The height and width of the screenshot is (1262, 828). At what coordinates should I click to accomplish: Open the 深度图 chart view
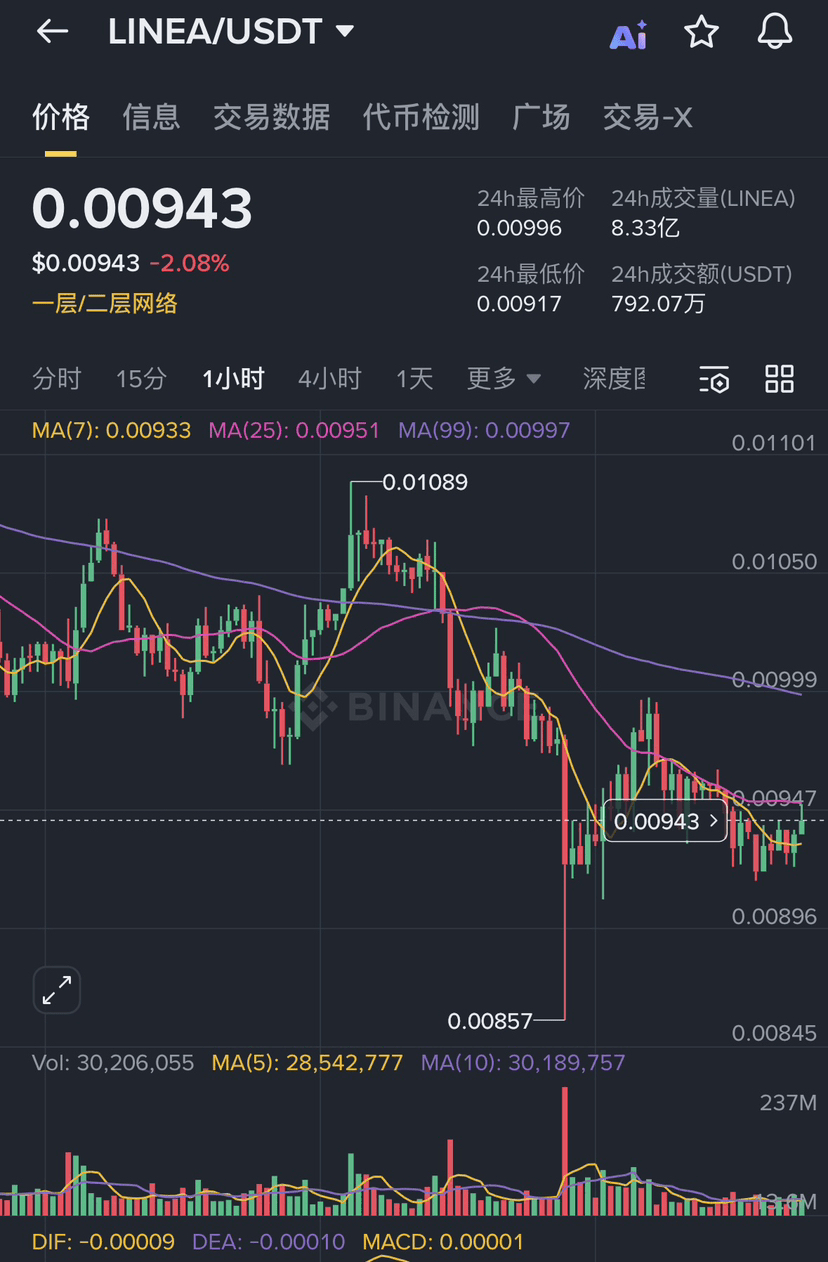613,379
